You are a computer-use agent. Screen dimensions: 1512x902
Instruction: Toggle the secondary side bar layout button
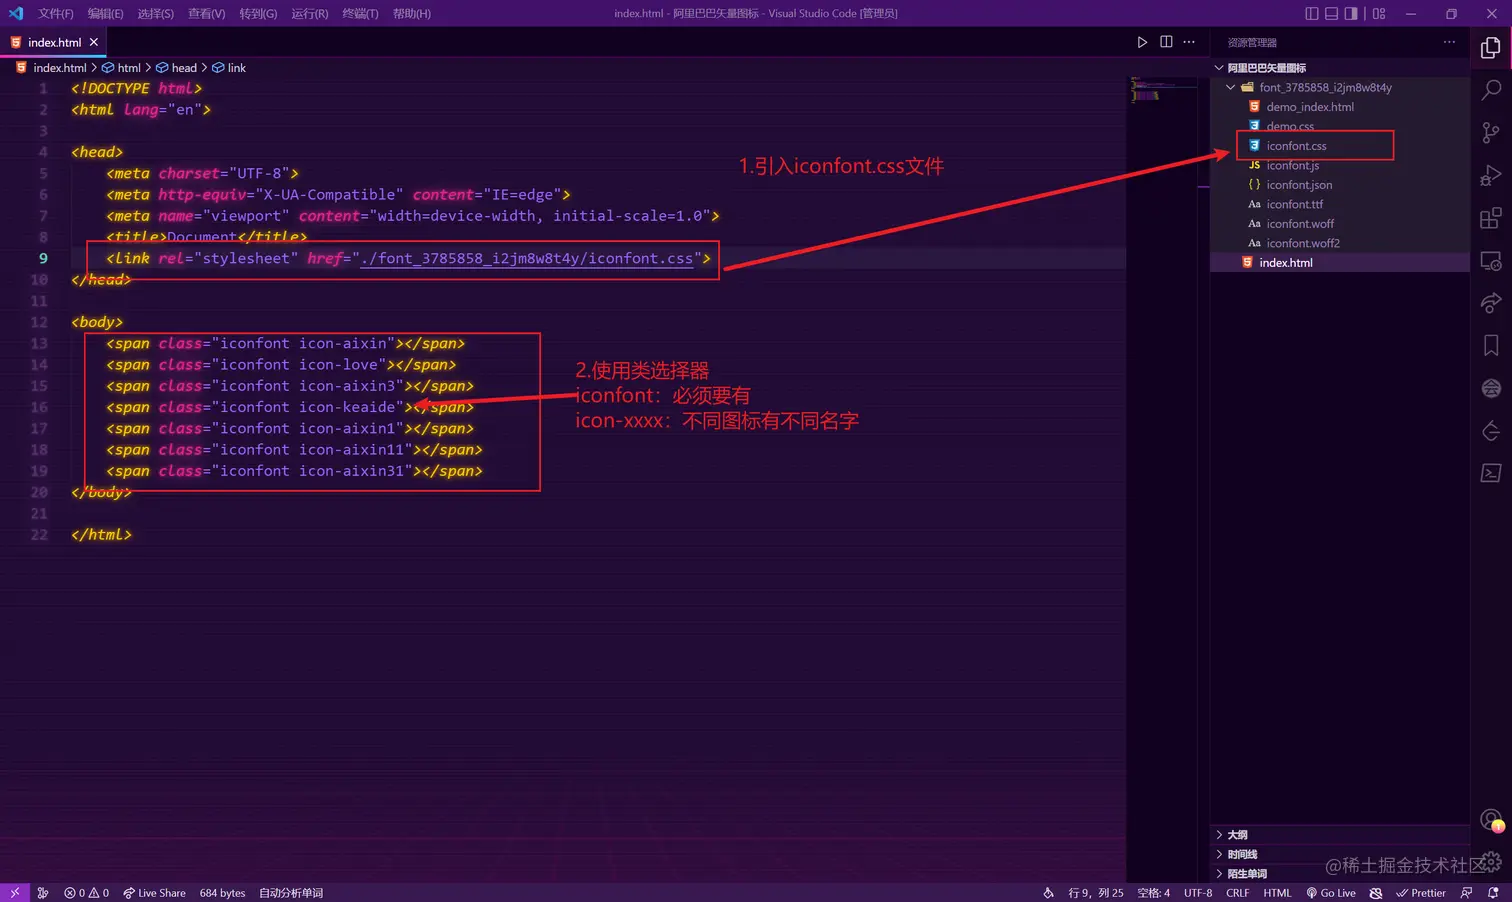pyautogui.click(x=1351, y=13)
